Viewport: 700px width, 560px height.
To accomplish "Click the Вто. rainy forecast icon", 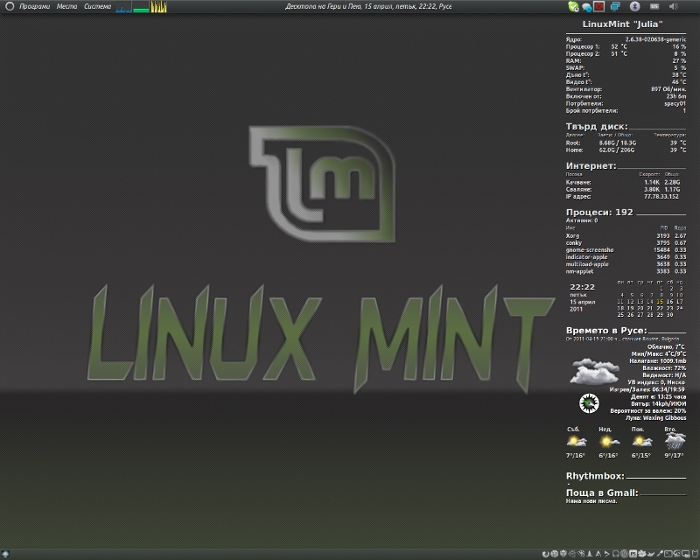I will 674,441.
